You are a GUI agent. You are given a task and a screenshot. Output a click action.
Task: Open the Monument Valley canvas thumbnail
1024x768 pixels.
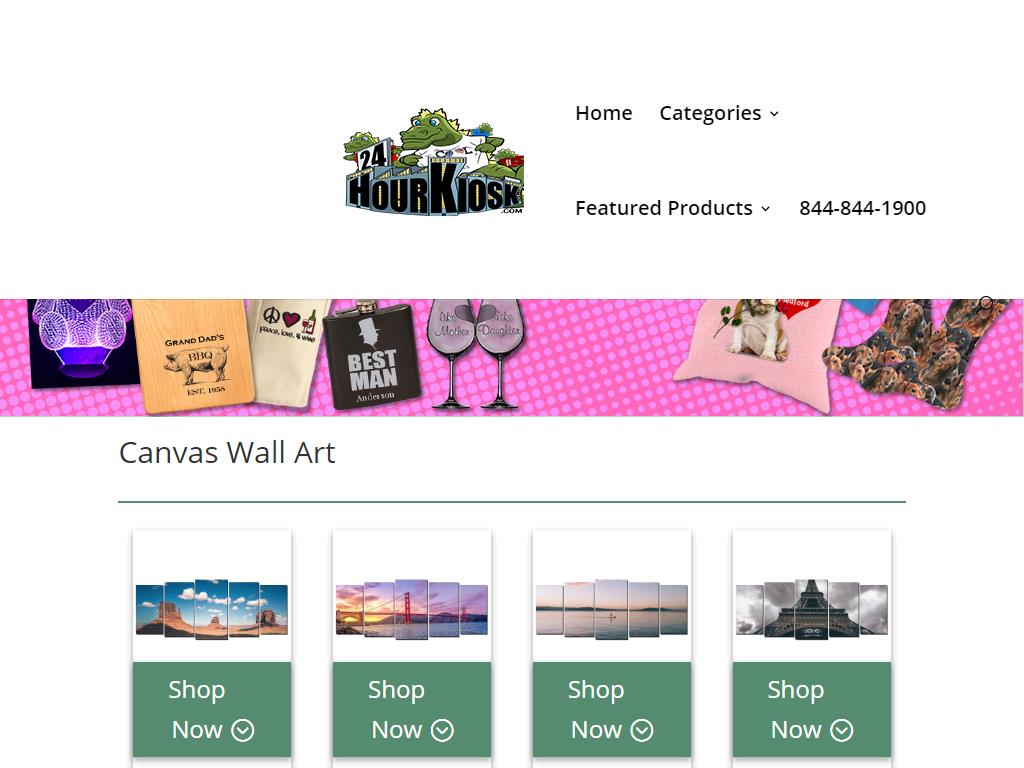[212, 609]
